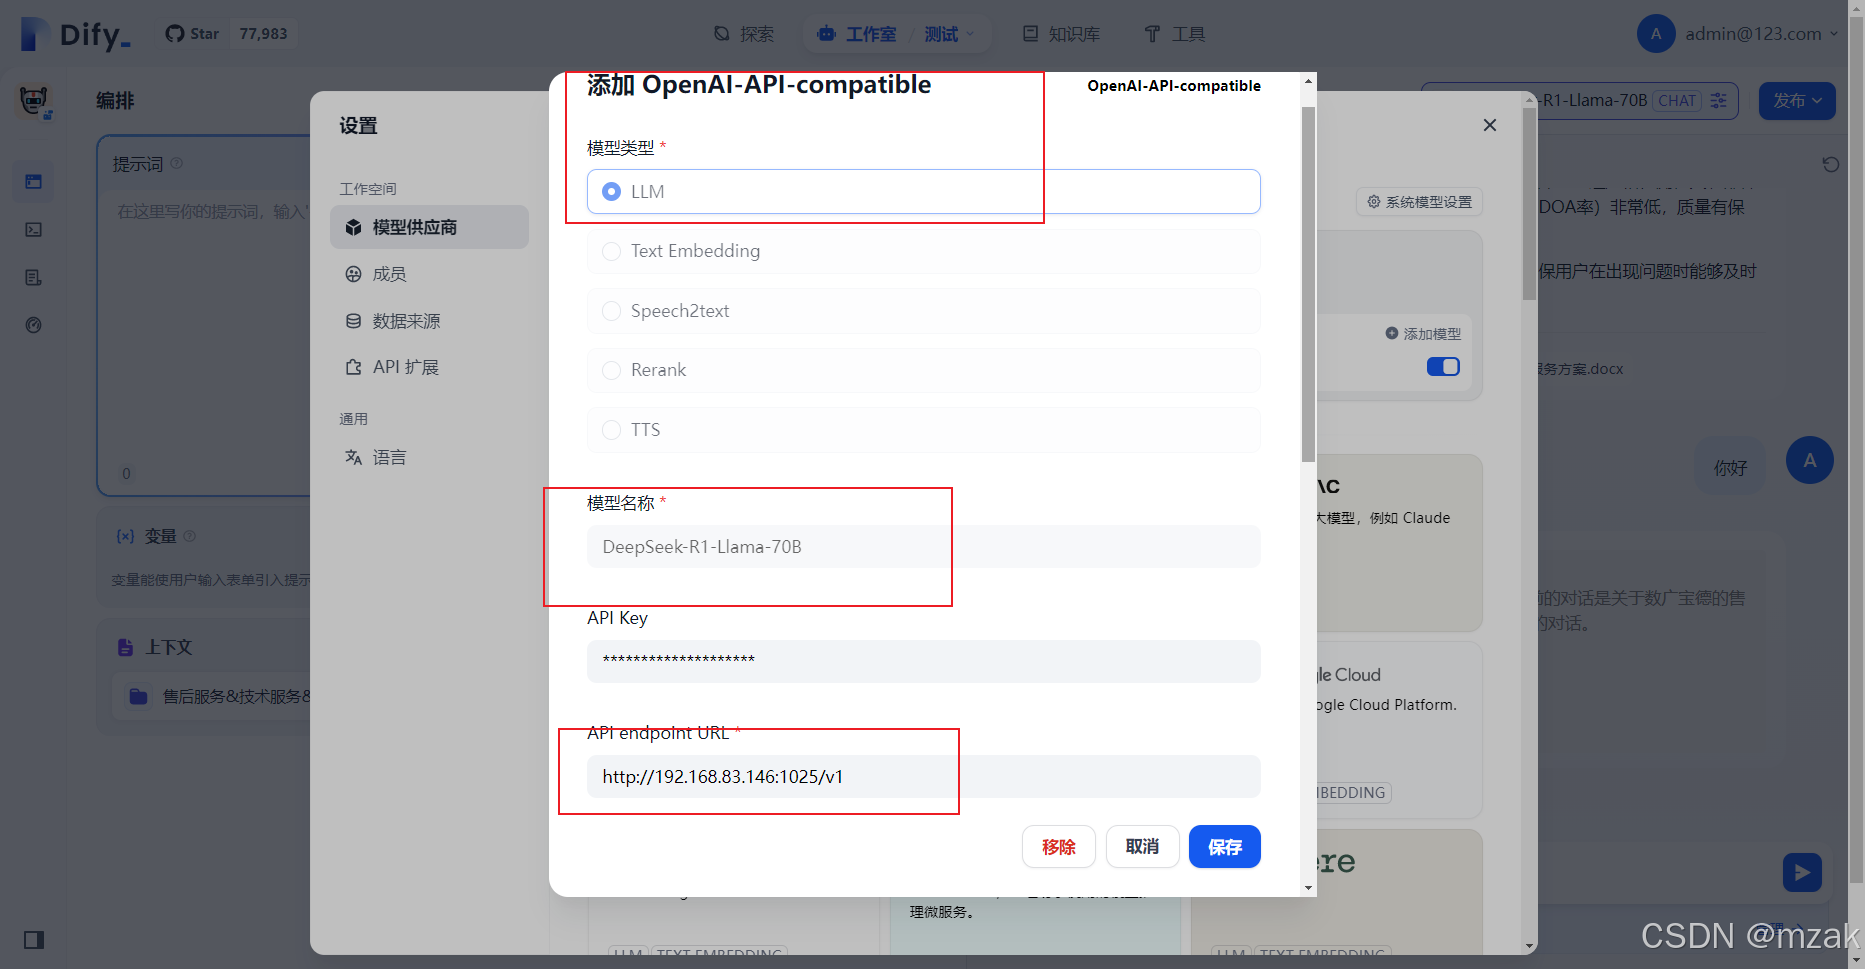Close the settings dialog

point(1490,125)
